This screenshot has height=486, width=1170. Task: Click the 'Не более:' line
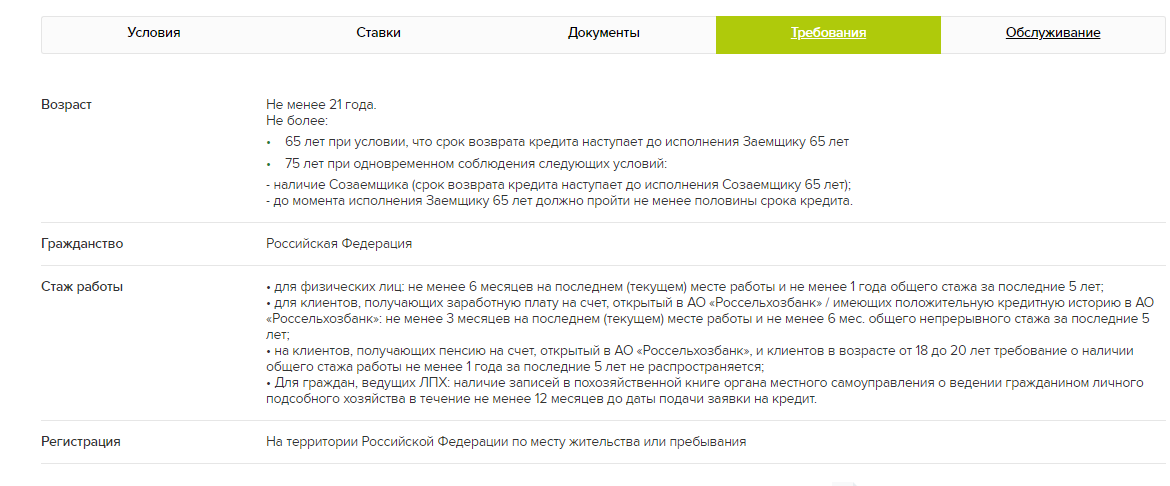click(x=292, y=120)
